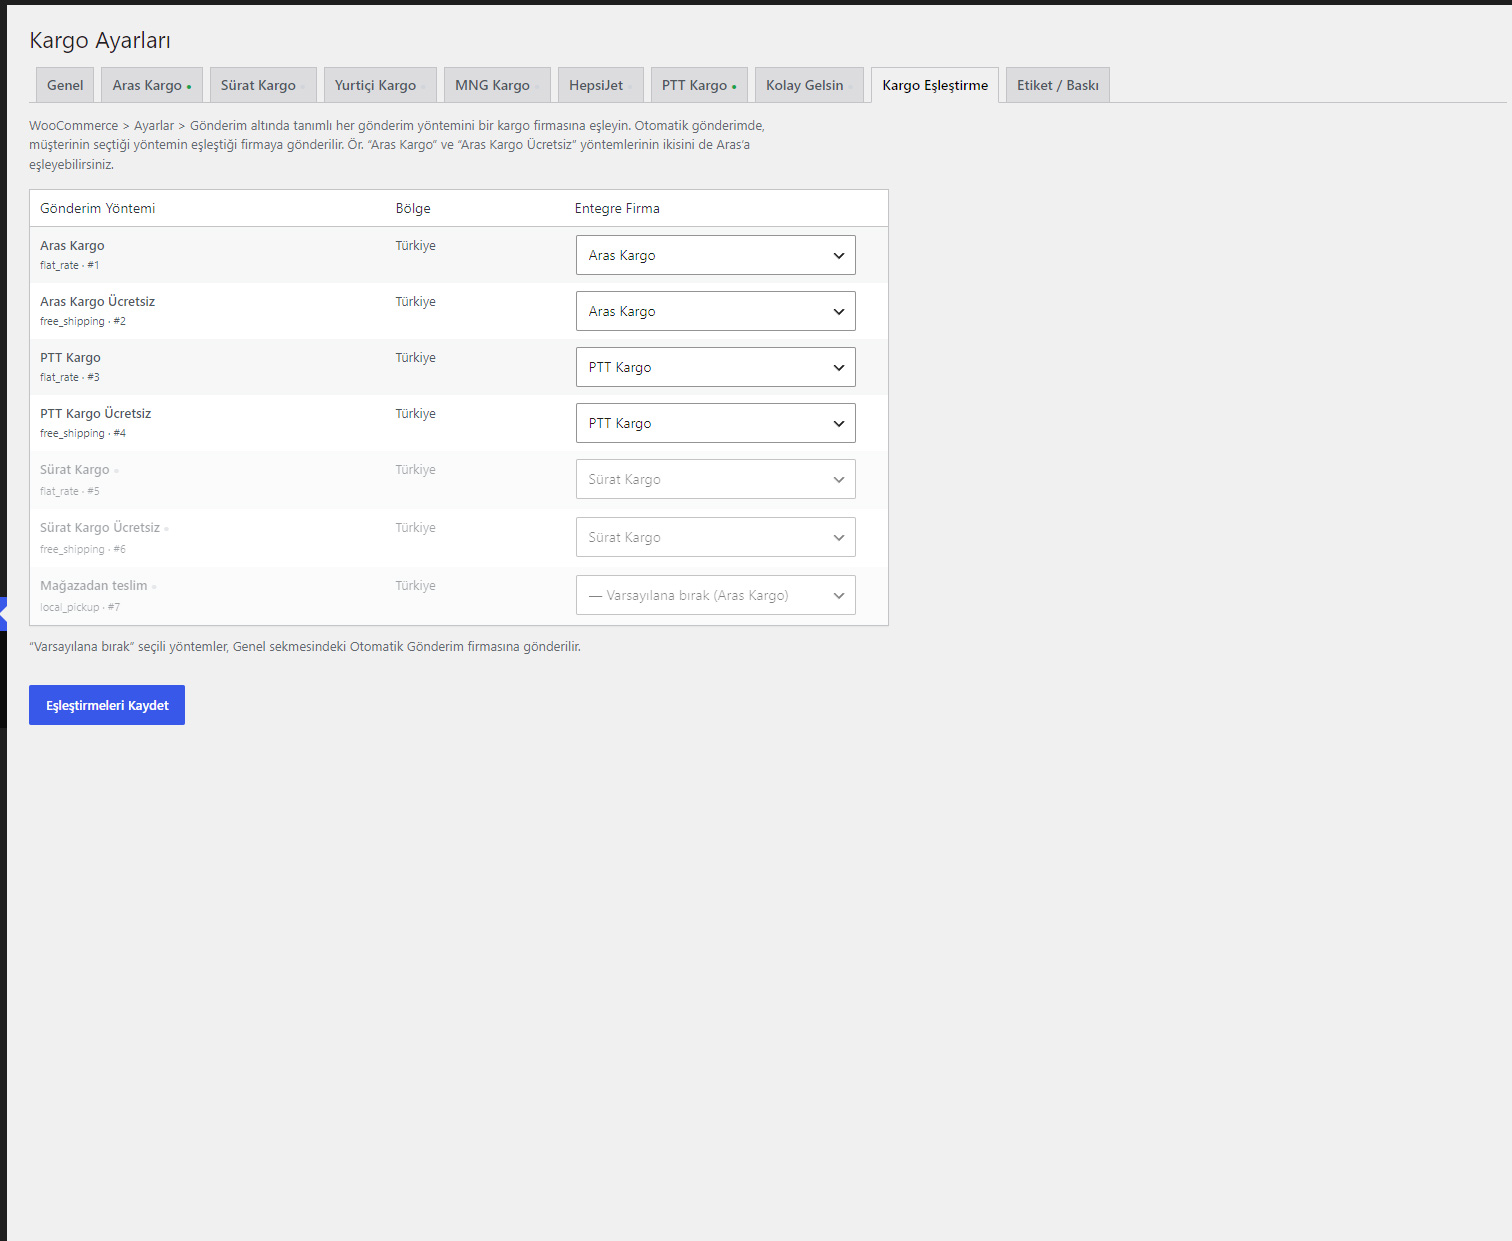This screenshot has width=1512, height=1241.
Task: Switch to the Aras Kargo tab
Action: pyautogui.click(x=152, y=85)
